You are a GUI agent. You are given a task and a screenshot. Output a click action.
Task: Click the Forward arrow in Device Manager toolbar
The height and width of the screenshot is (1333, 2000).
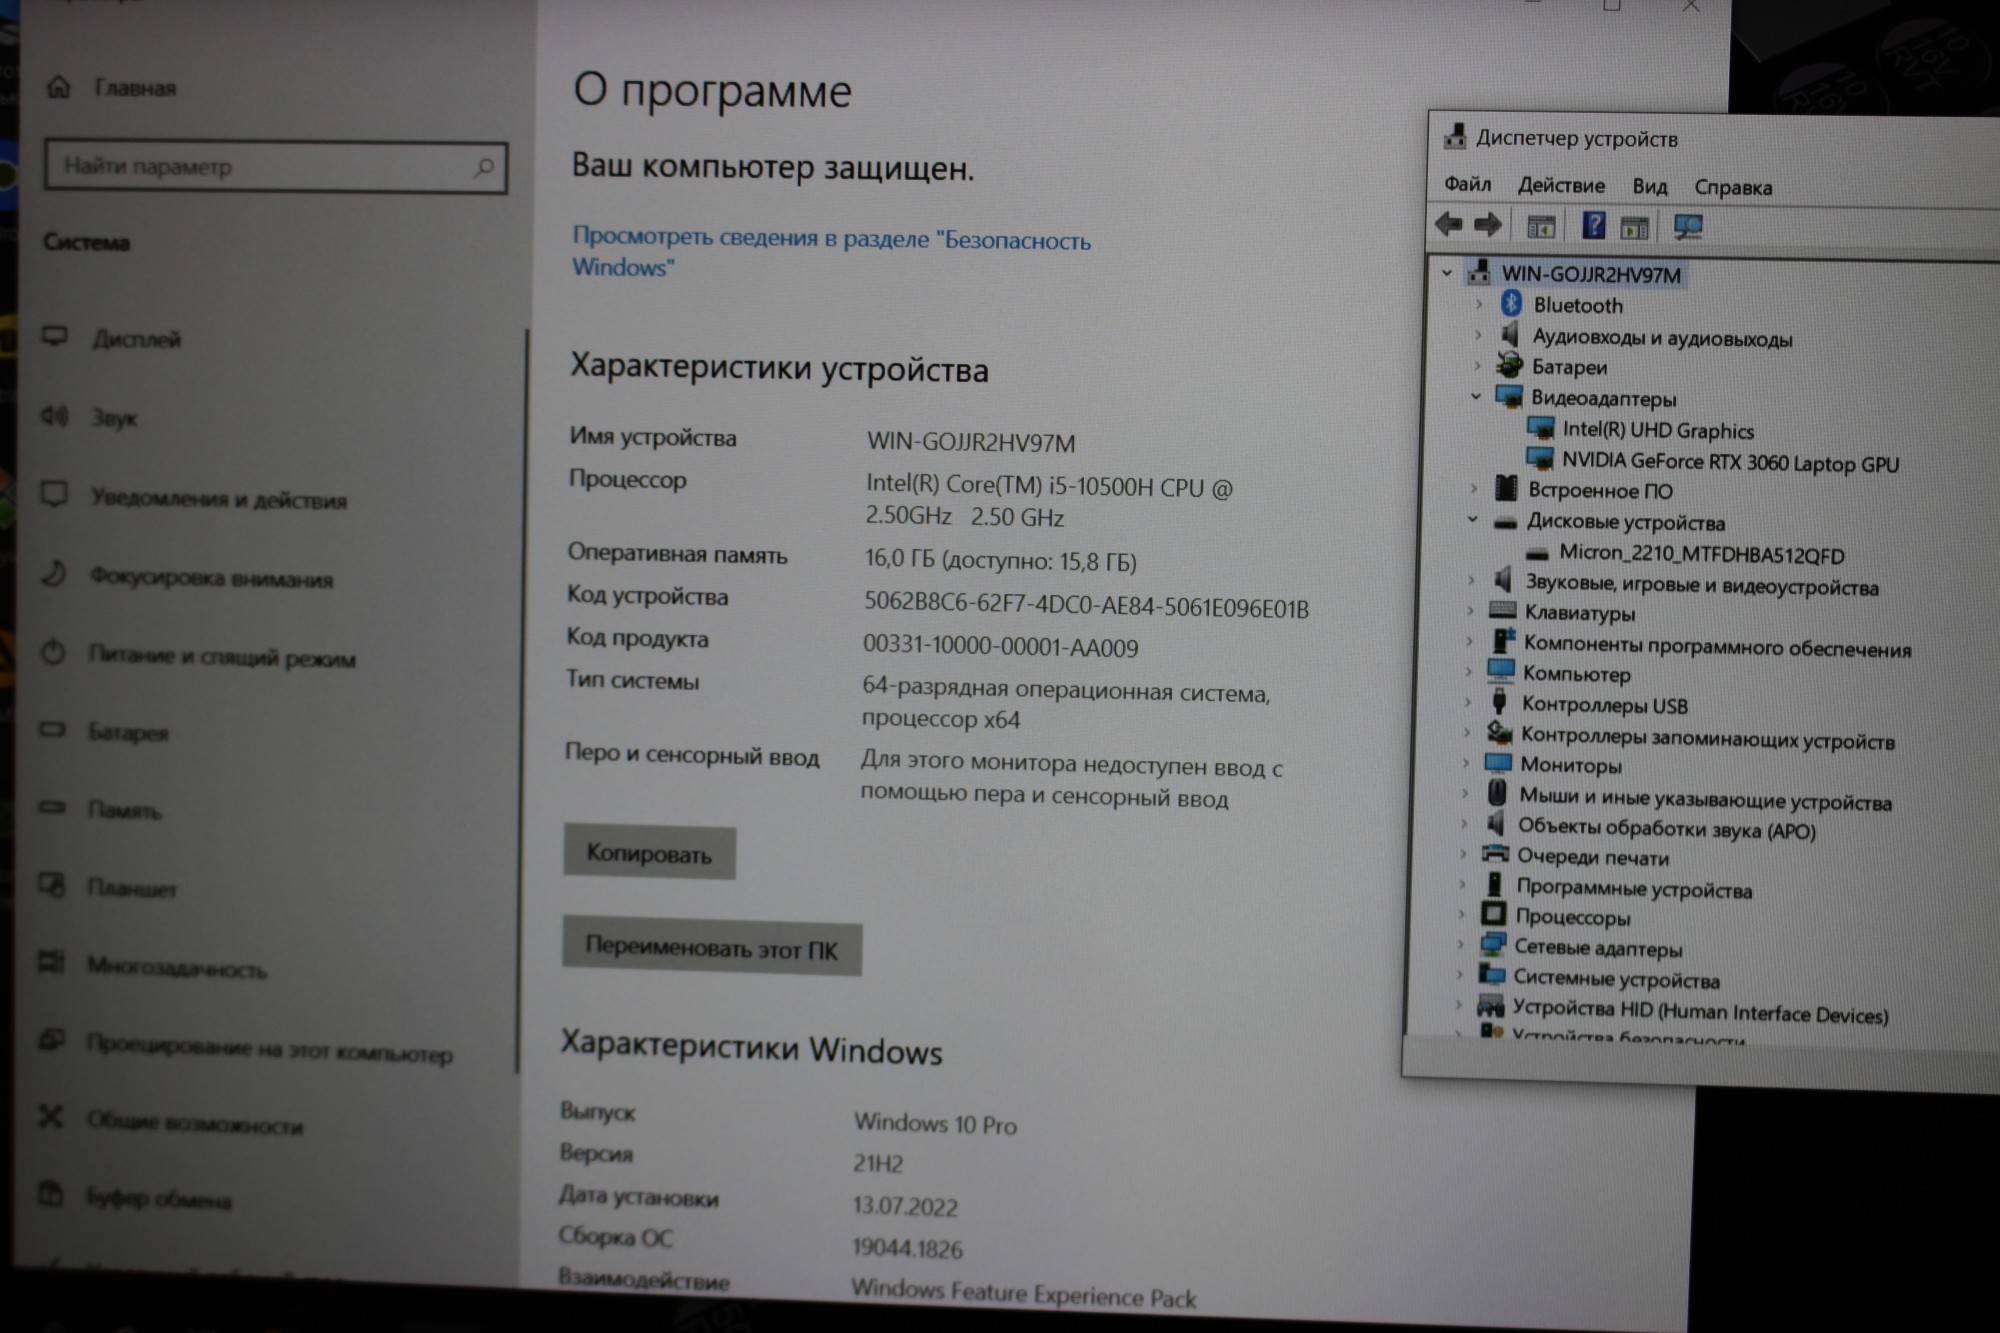click(x=1488, y=224)
